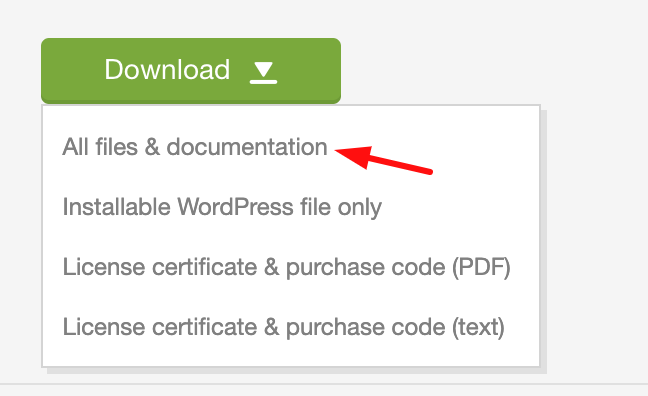The image size is (648, 396).
Task: Toggle the Download options dropdown
Action: click(191, 70)
